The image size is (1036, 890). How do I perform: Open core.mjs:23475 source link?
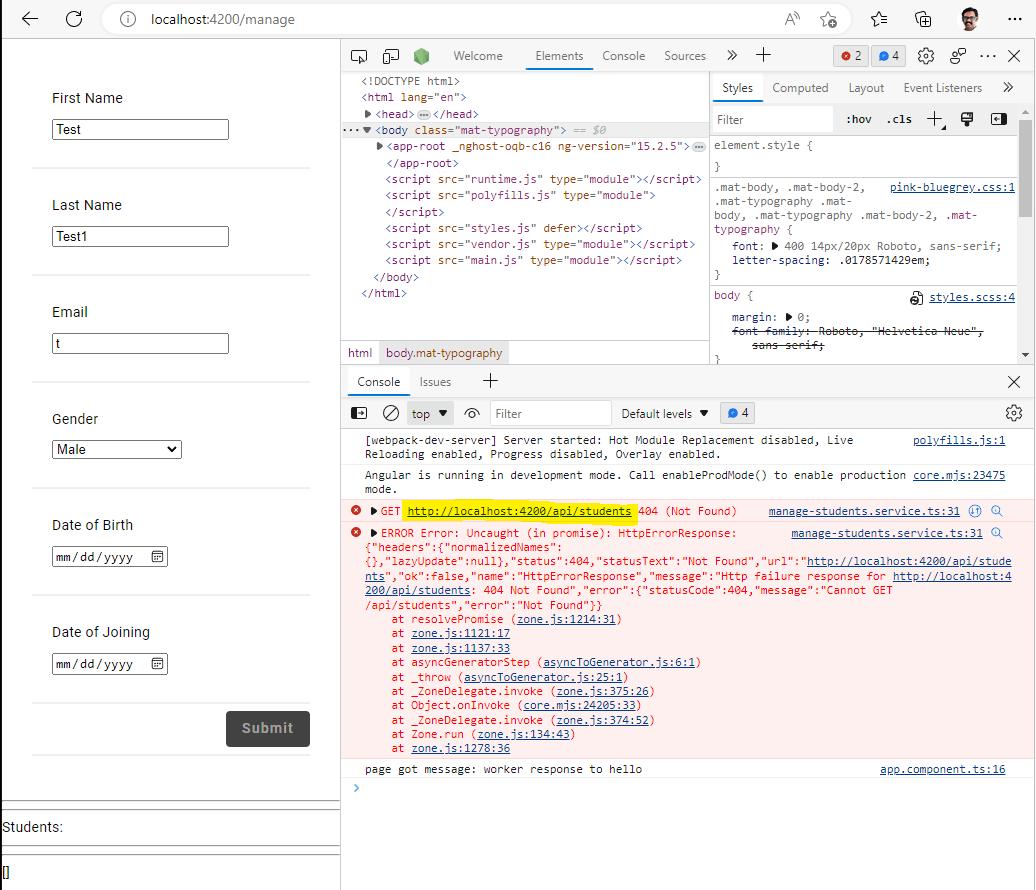pos(959,475)
